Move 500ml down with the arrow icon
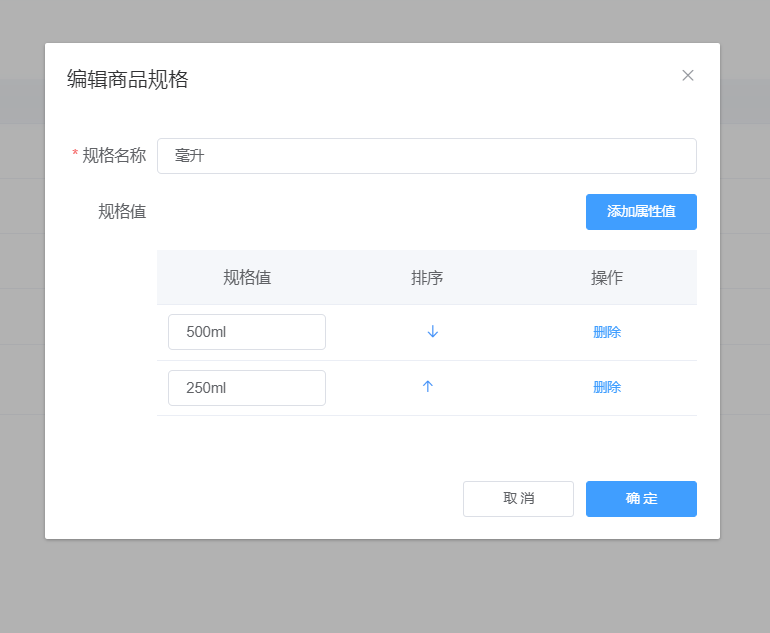 433,331
